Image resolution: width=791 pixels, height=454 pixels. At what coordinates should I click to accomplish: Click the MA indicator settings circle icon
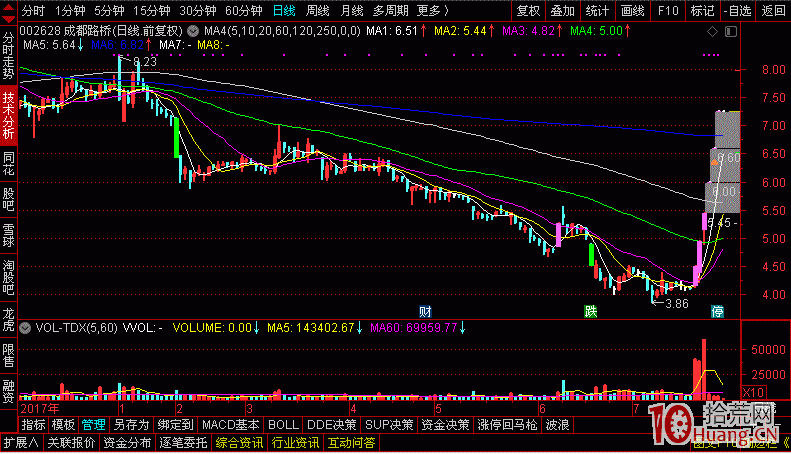coord(193,31)
